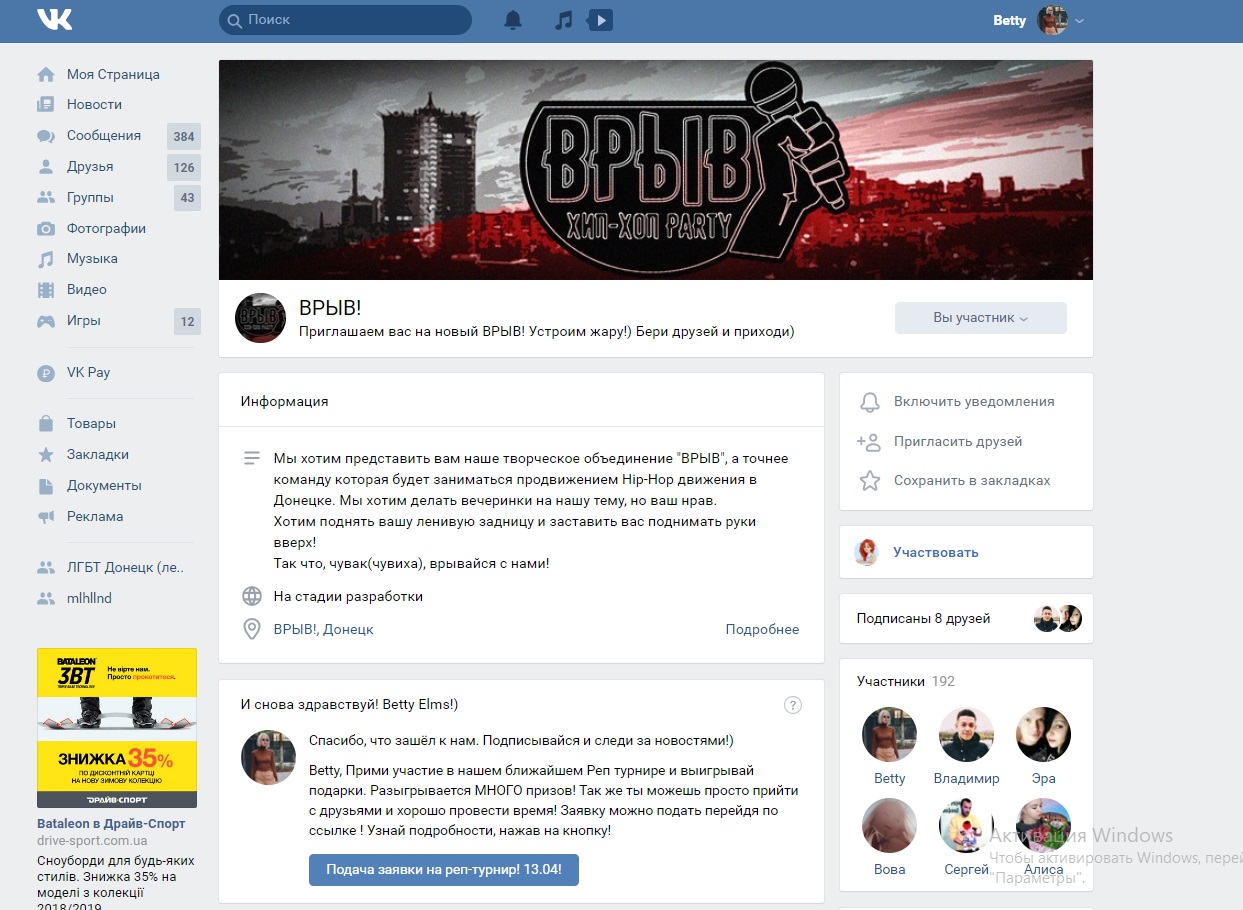Click the home icon next to Моя Страница
This screenshot has width=1243, height=910.
point(46,74)
